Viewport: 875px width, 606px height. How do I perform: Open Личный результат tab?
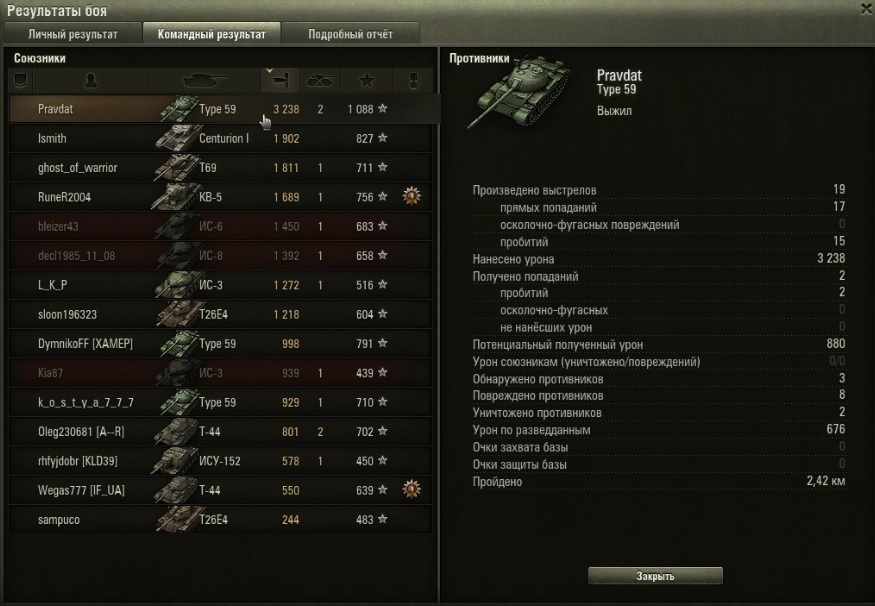tap(73, 34)
